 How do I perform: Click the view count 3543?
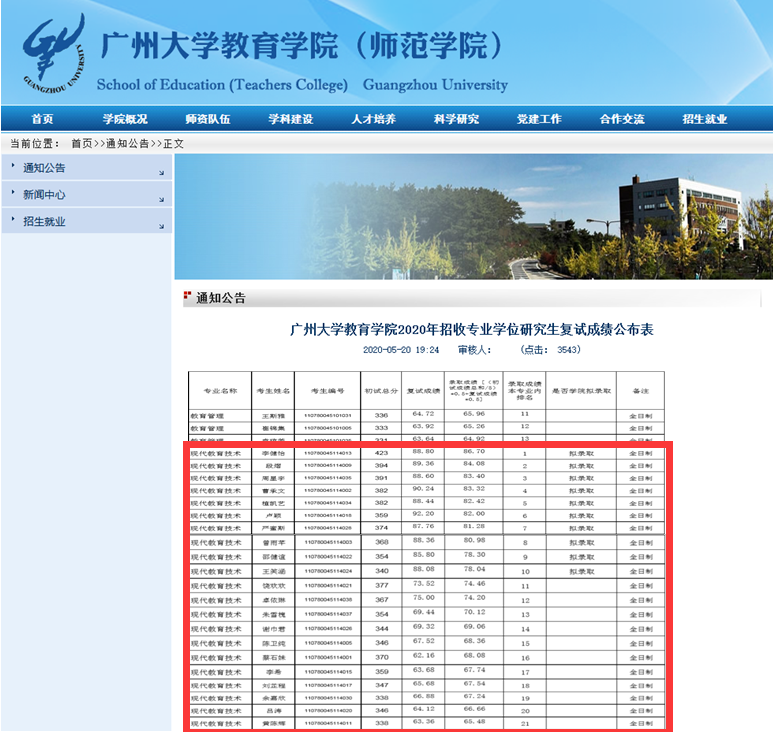(566, 349)
